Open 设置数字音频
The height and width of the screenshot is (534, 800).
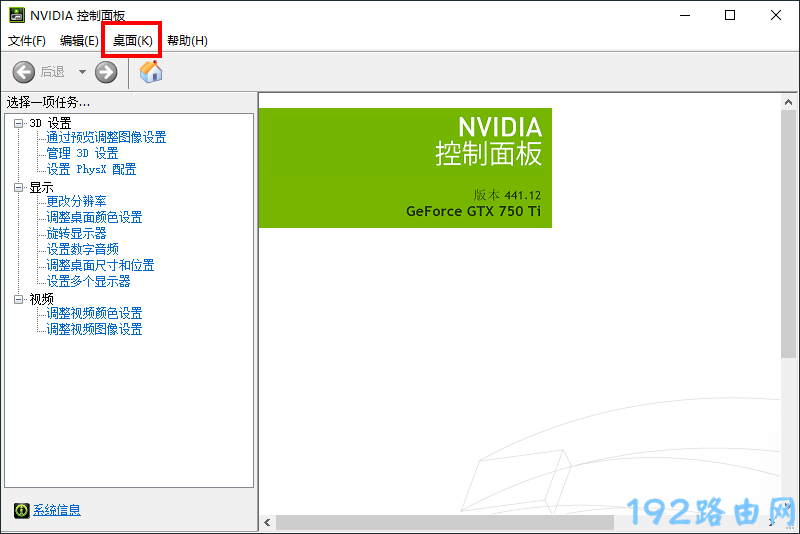click(83, 249)
